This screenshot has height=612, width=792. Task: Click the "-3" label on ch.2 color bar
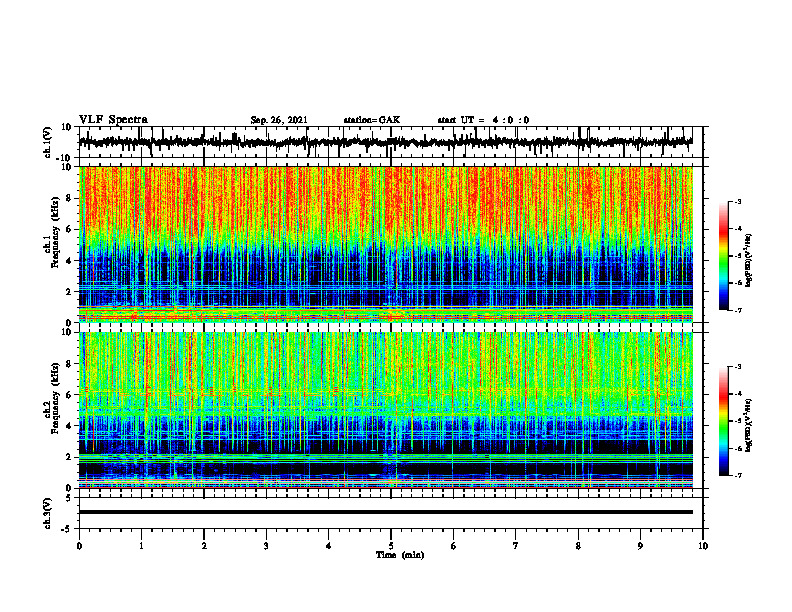[737, 367]
